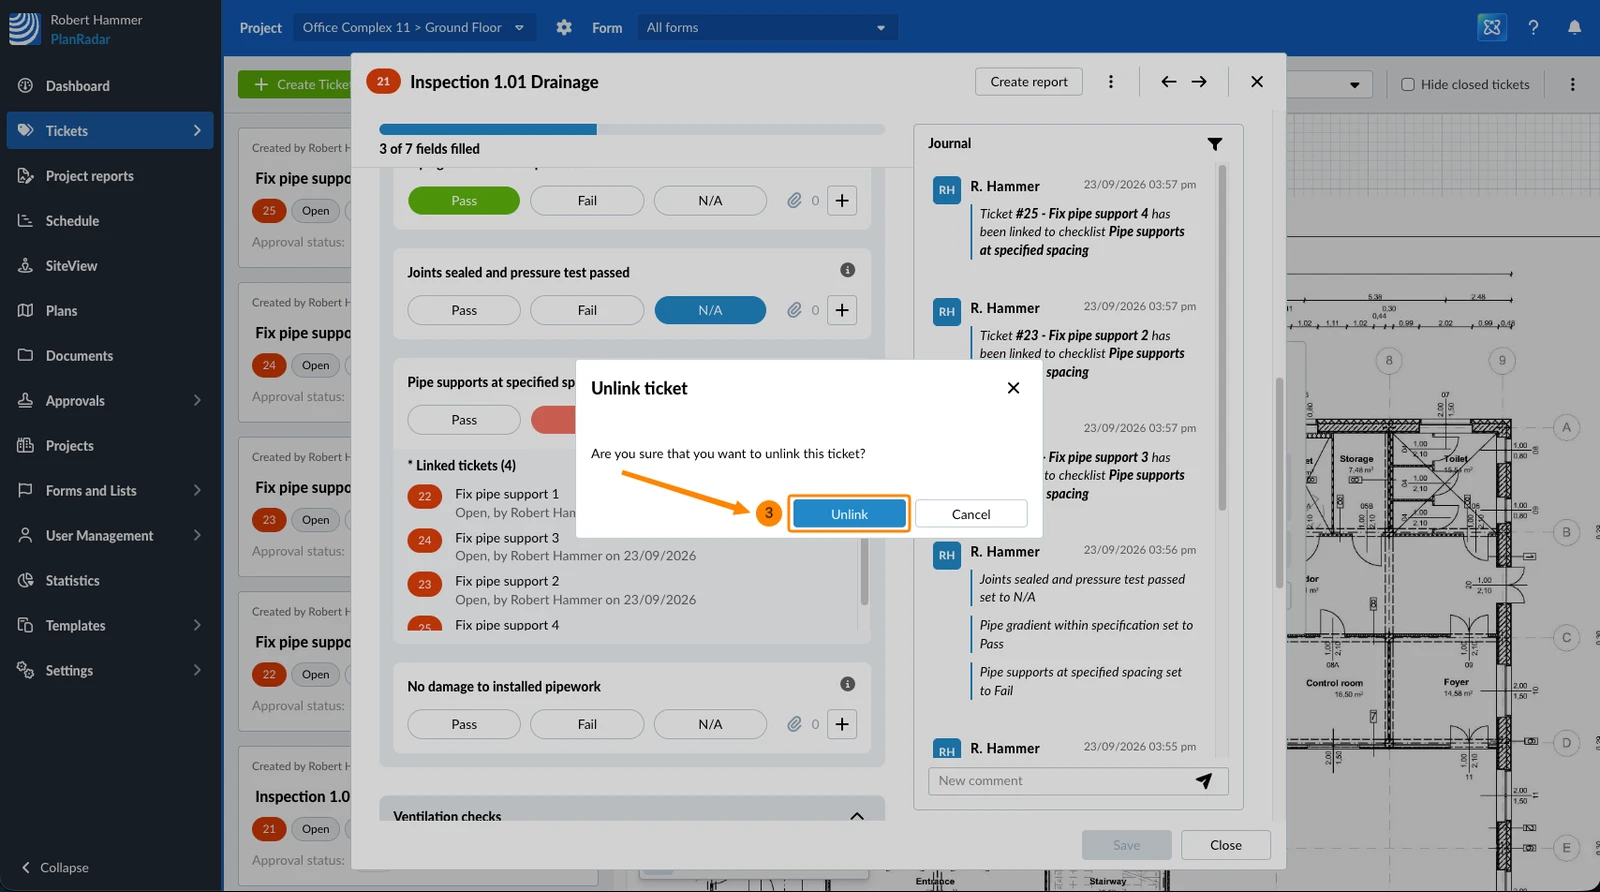Send the new comment with paper plane icon
Image resolution: width=1600 pixels, height=892 pixels.
(x=1204, y=781)
